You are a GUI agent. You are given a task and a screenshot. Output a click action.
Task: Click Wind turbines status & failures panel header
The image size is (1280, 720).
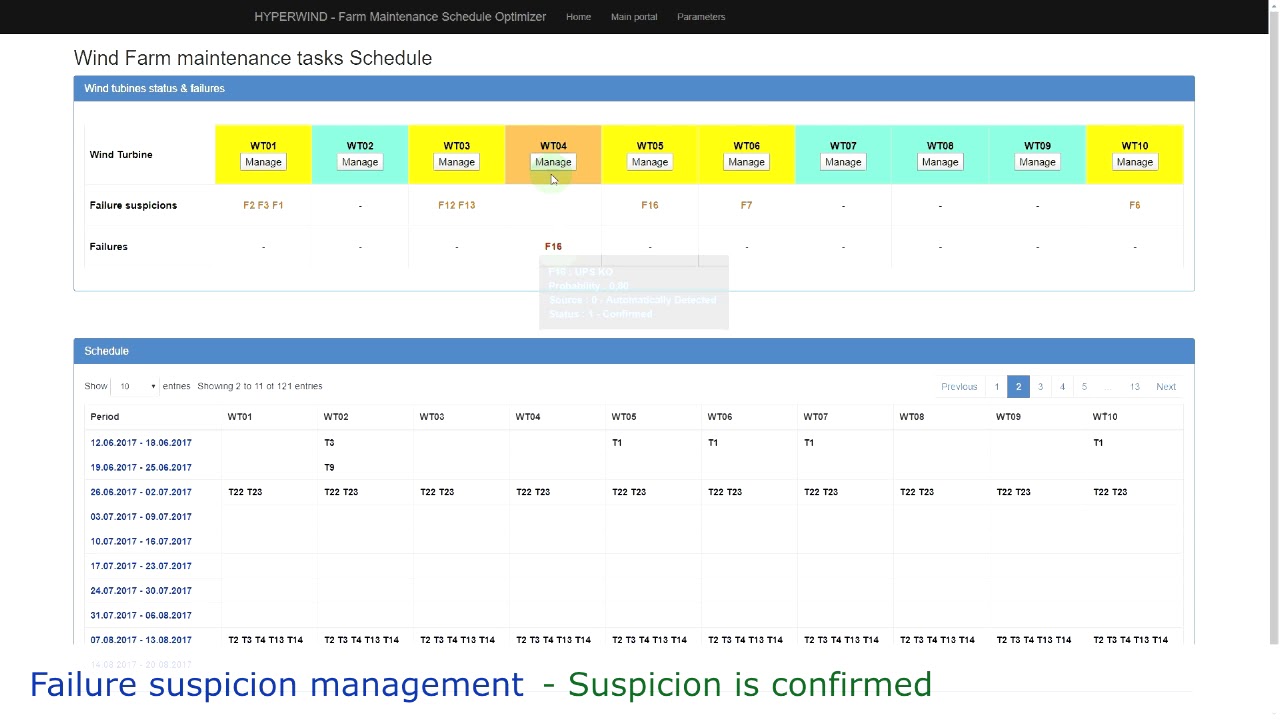pyautogui.click(x=634, y=88)
